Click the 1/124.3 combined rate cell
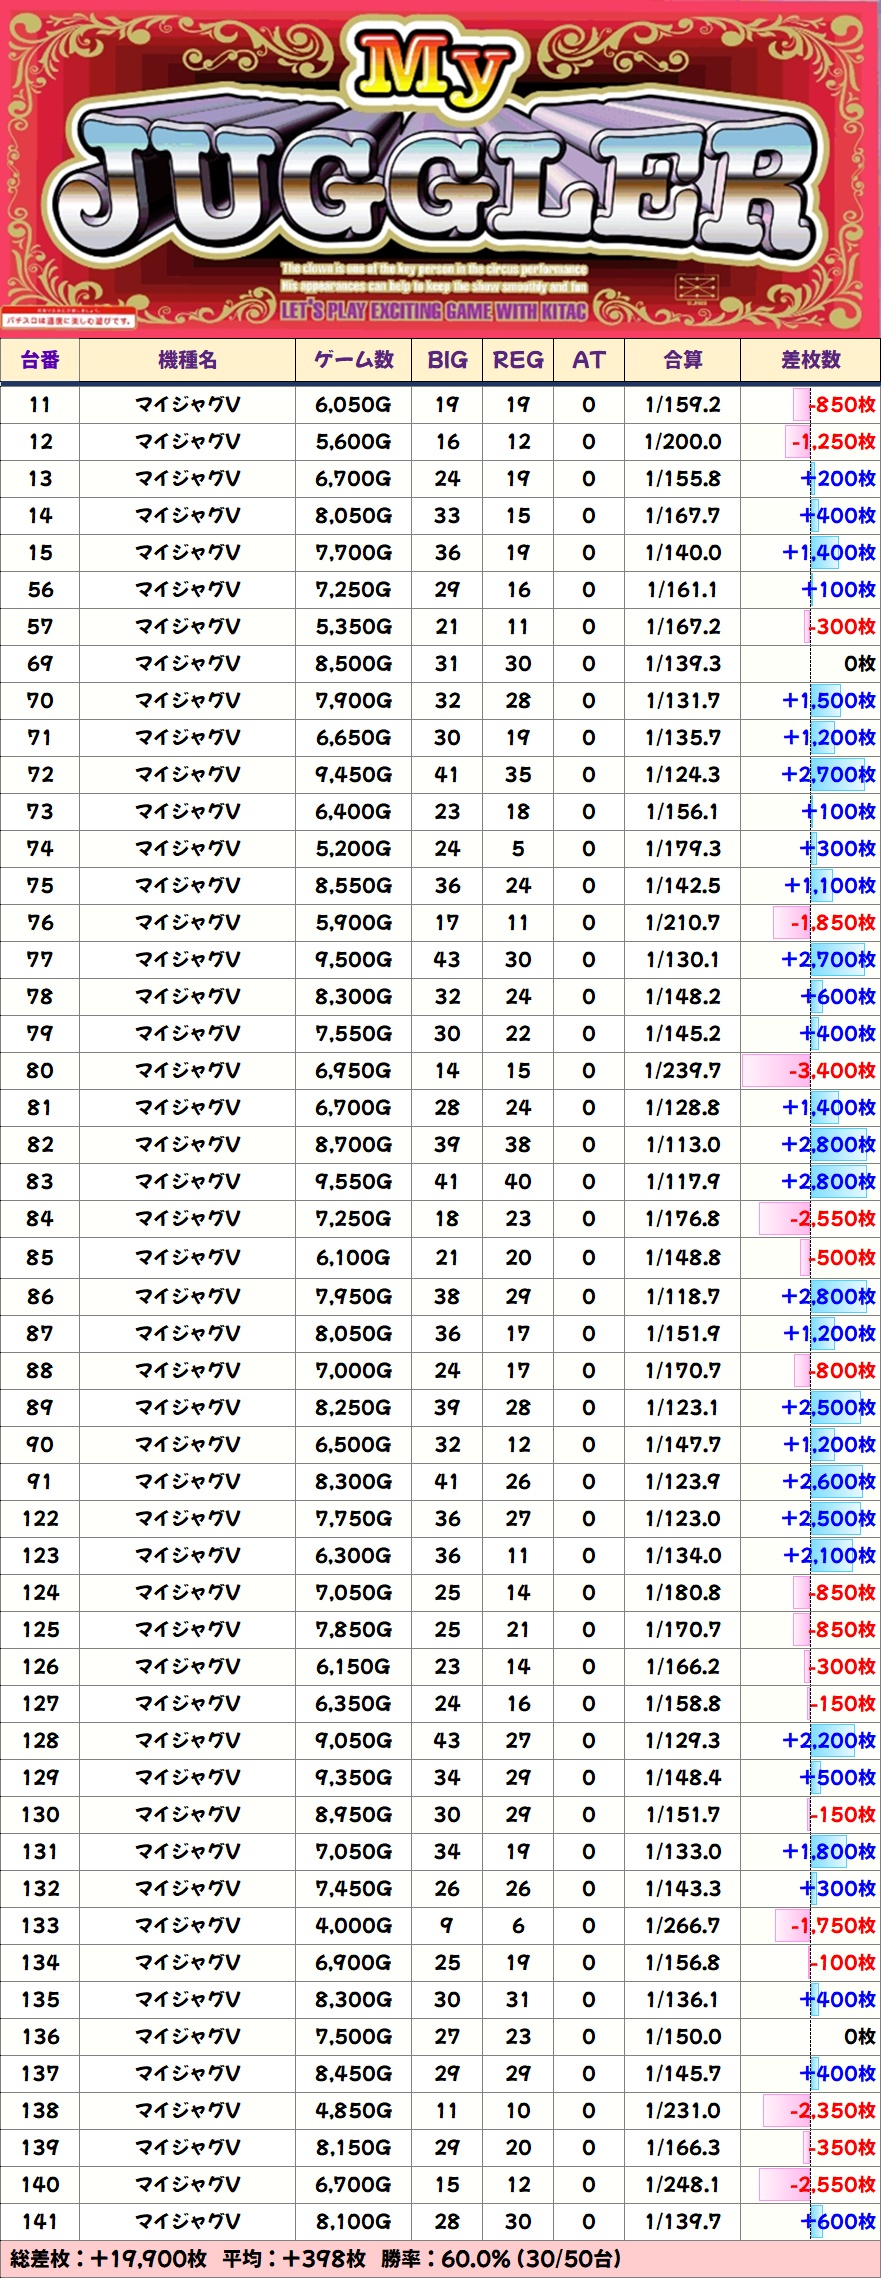Image resolution: width=881 pixels, height=2278 pixels. (683, 775)
